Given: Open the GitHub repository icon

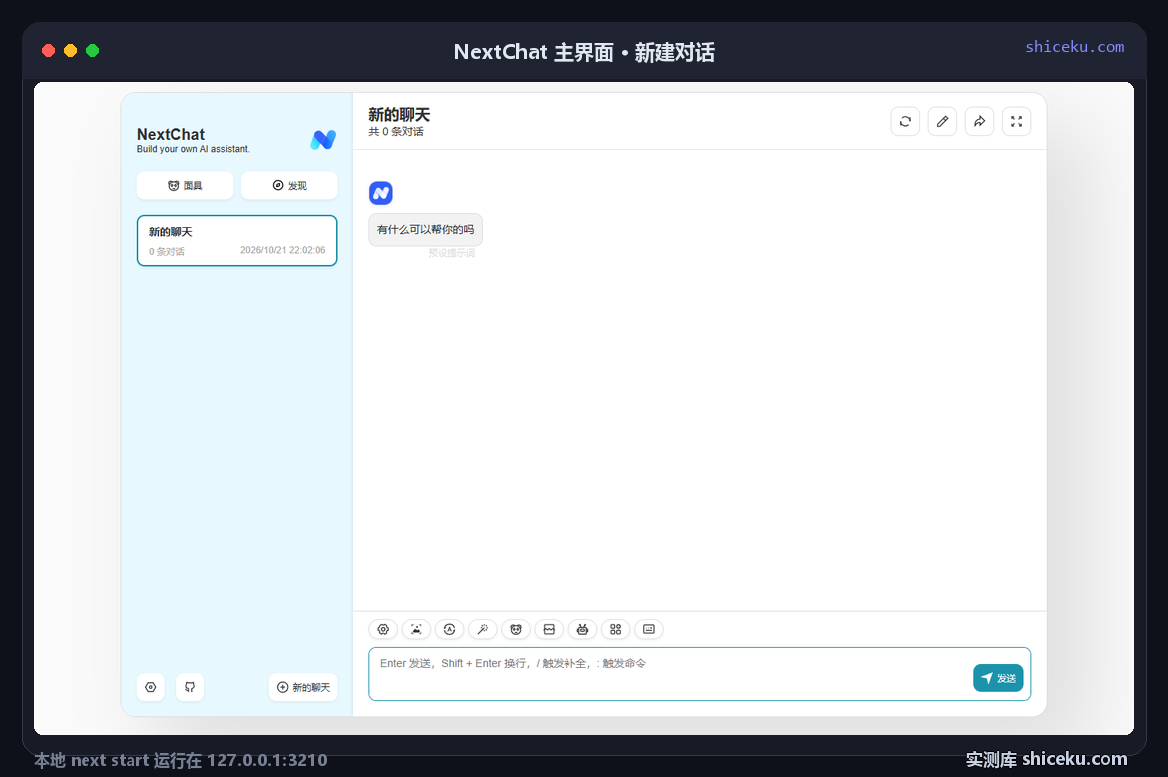Looking at the screenshot, I should pyautogui.click(x=190, y=687).
